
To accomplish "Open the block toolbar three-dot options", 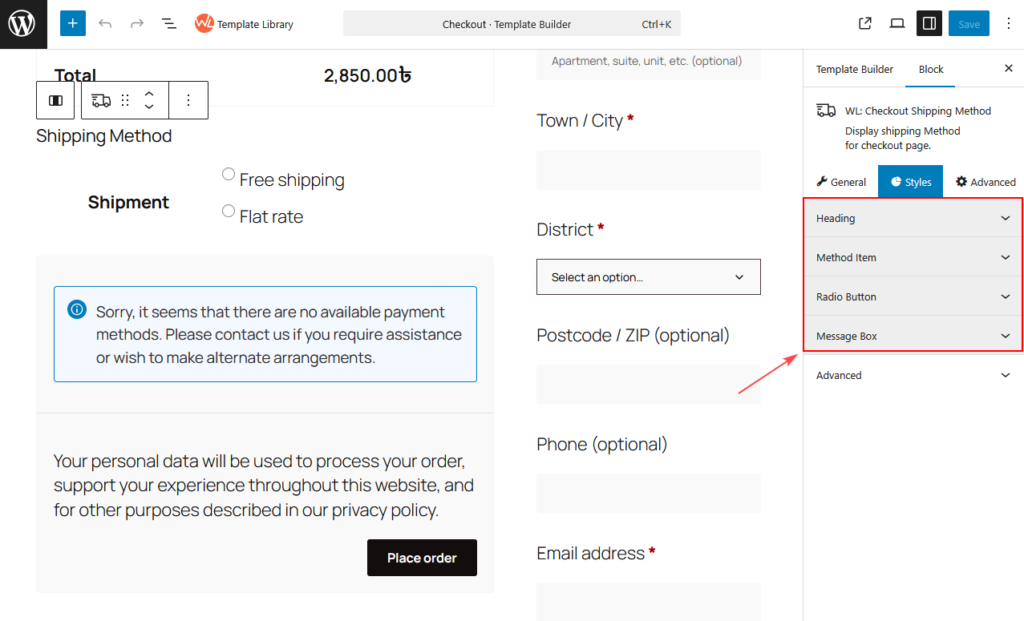I will [x=188, y=100].
